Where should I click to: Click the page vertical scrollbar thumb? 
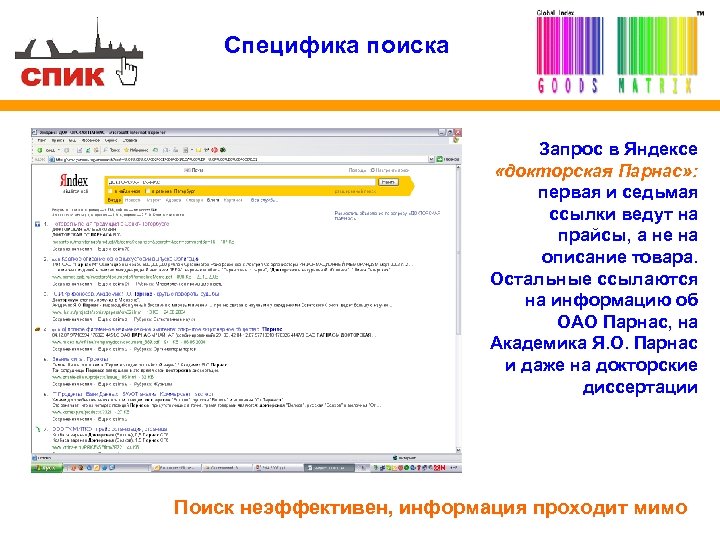(x=458, y=253)
